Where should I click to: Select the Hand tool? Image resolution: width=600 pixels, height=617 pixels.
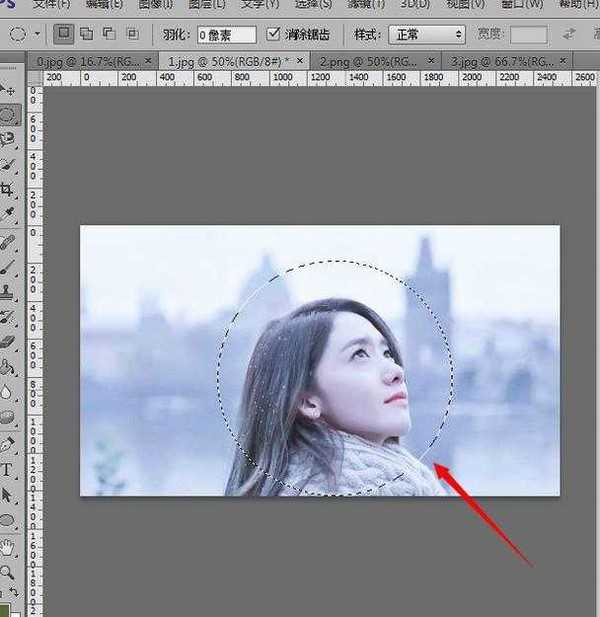click(8, 547)
